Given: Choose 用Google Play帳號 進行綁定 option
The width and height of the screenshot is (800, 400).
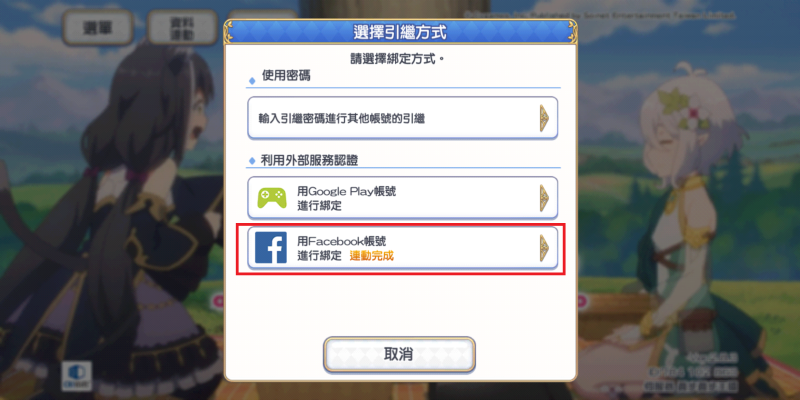Looking at the screenshot, I should [x=403, y=198].
